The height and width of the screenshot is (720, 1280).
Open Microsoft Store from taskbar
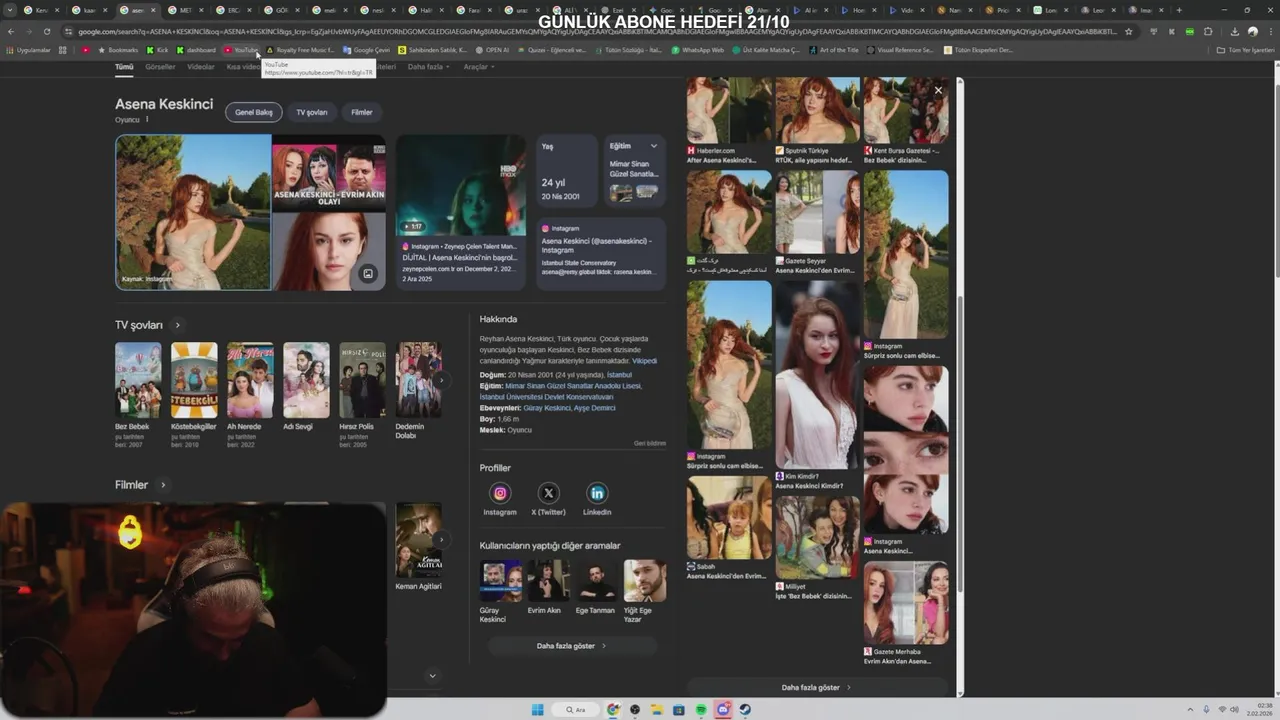click(679, 710)
